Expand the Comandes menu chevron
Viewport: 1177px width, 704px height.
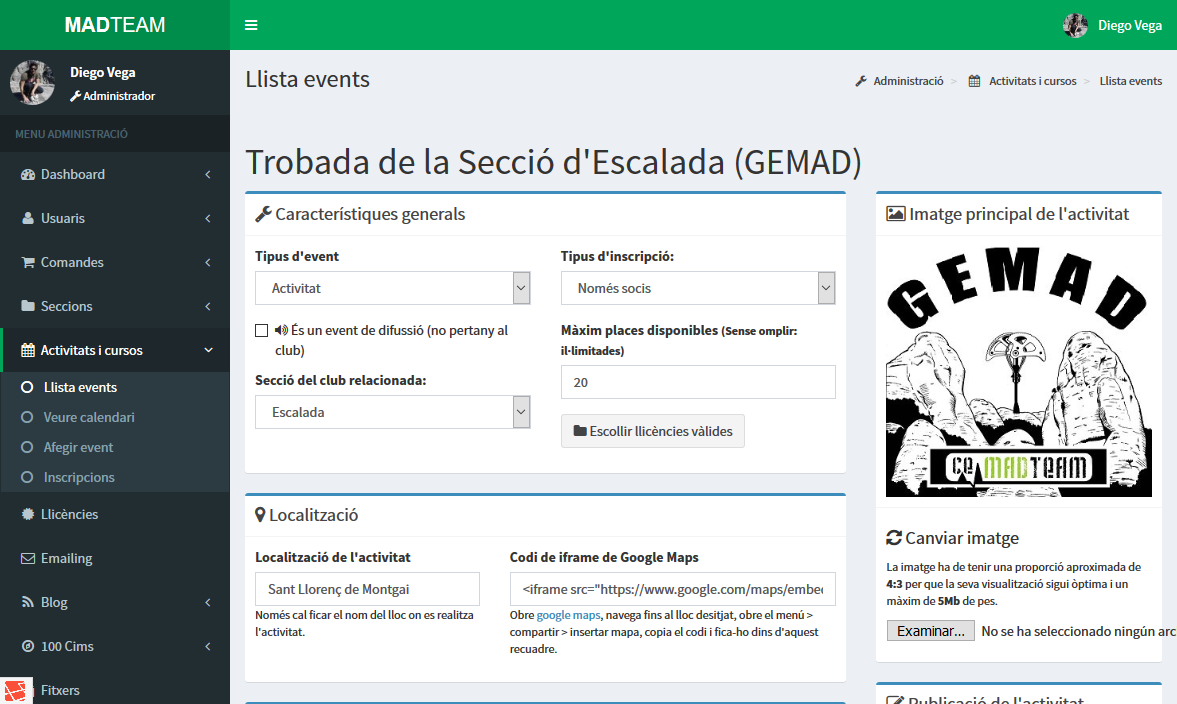(208, 262)
